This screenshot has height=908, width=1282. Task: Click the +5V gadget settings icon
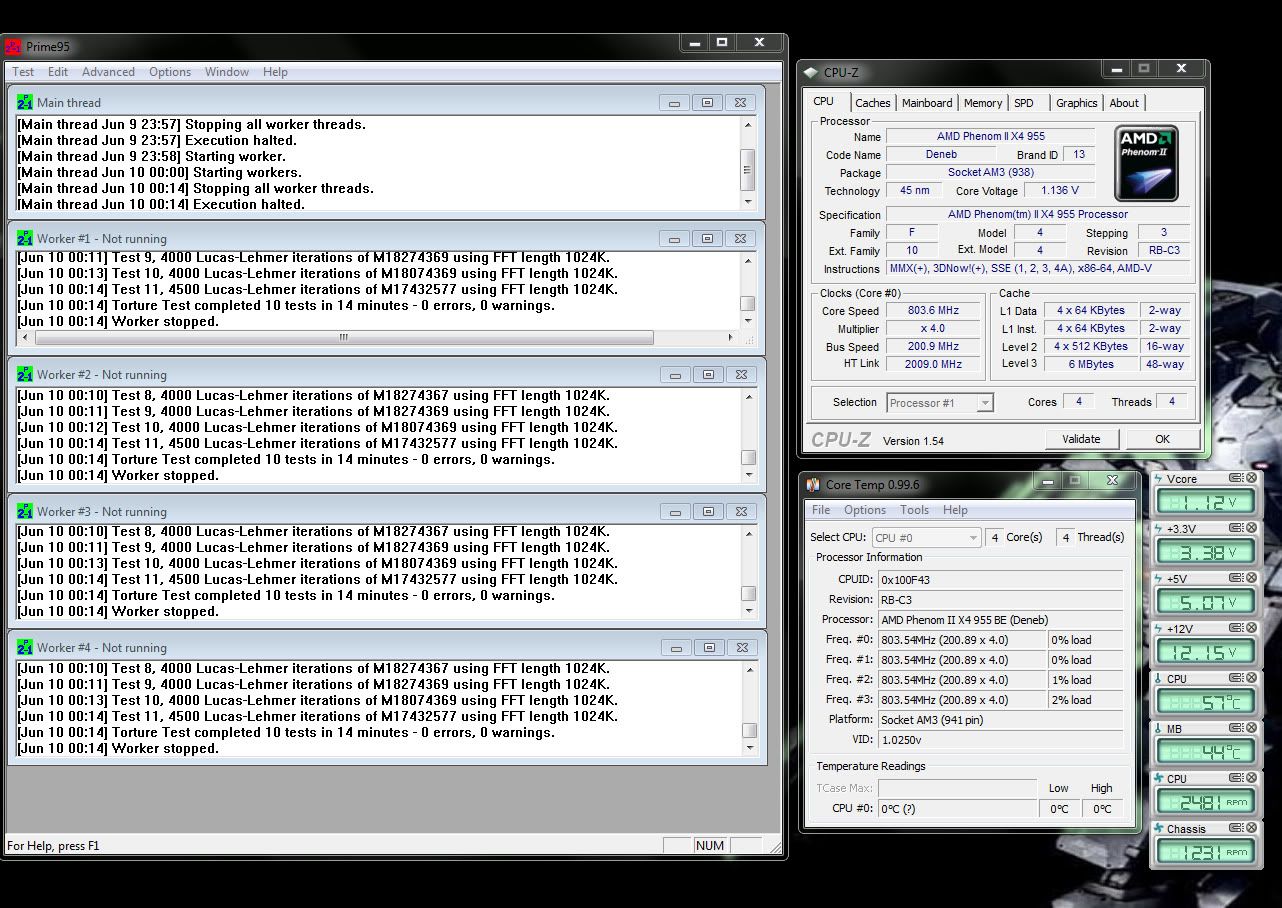(x=1236, y=578)
